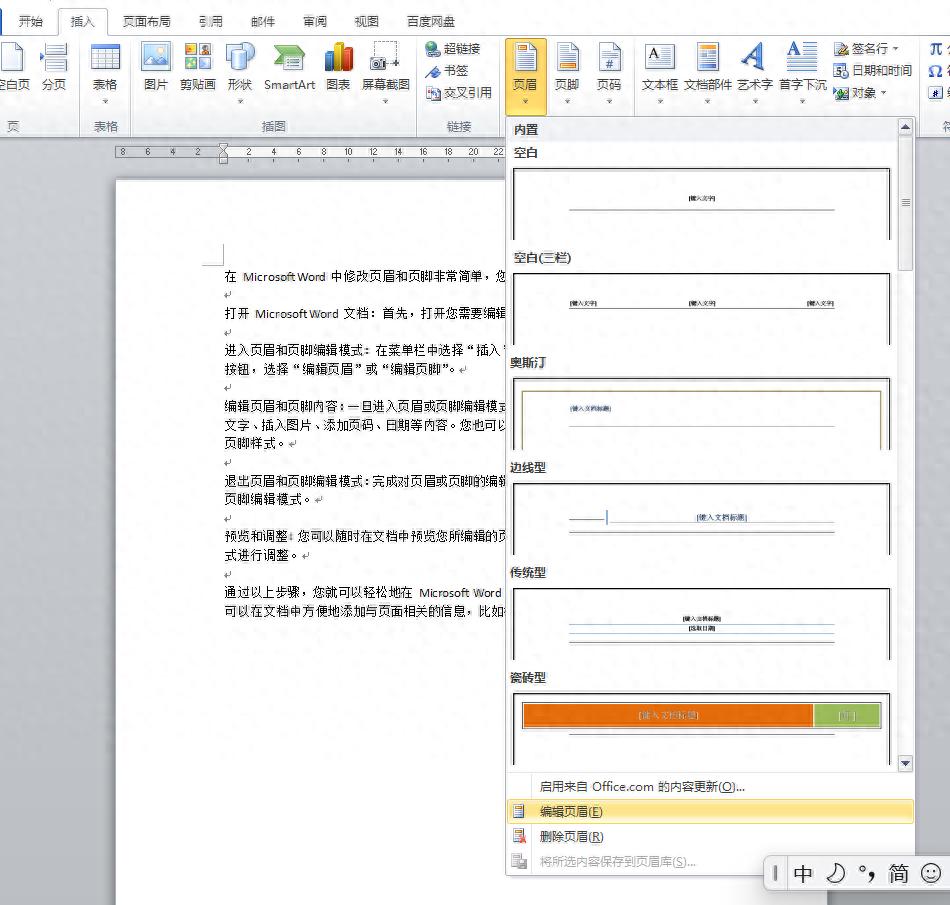
Task: Switch to the 页面布局 ribbon tab
Action: tap(146, 20)
